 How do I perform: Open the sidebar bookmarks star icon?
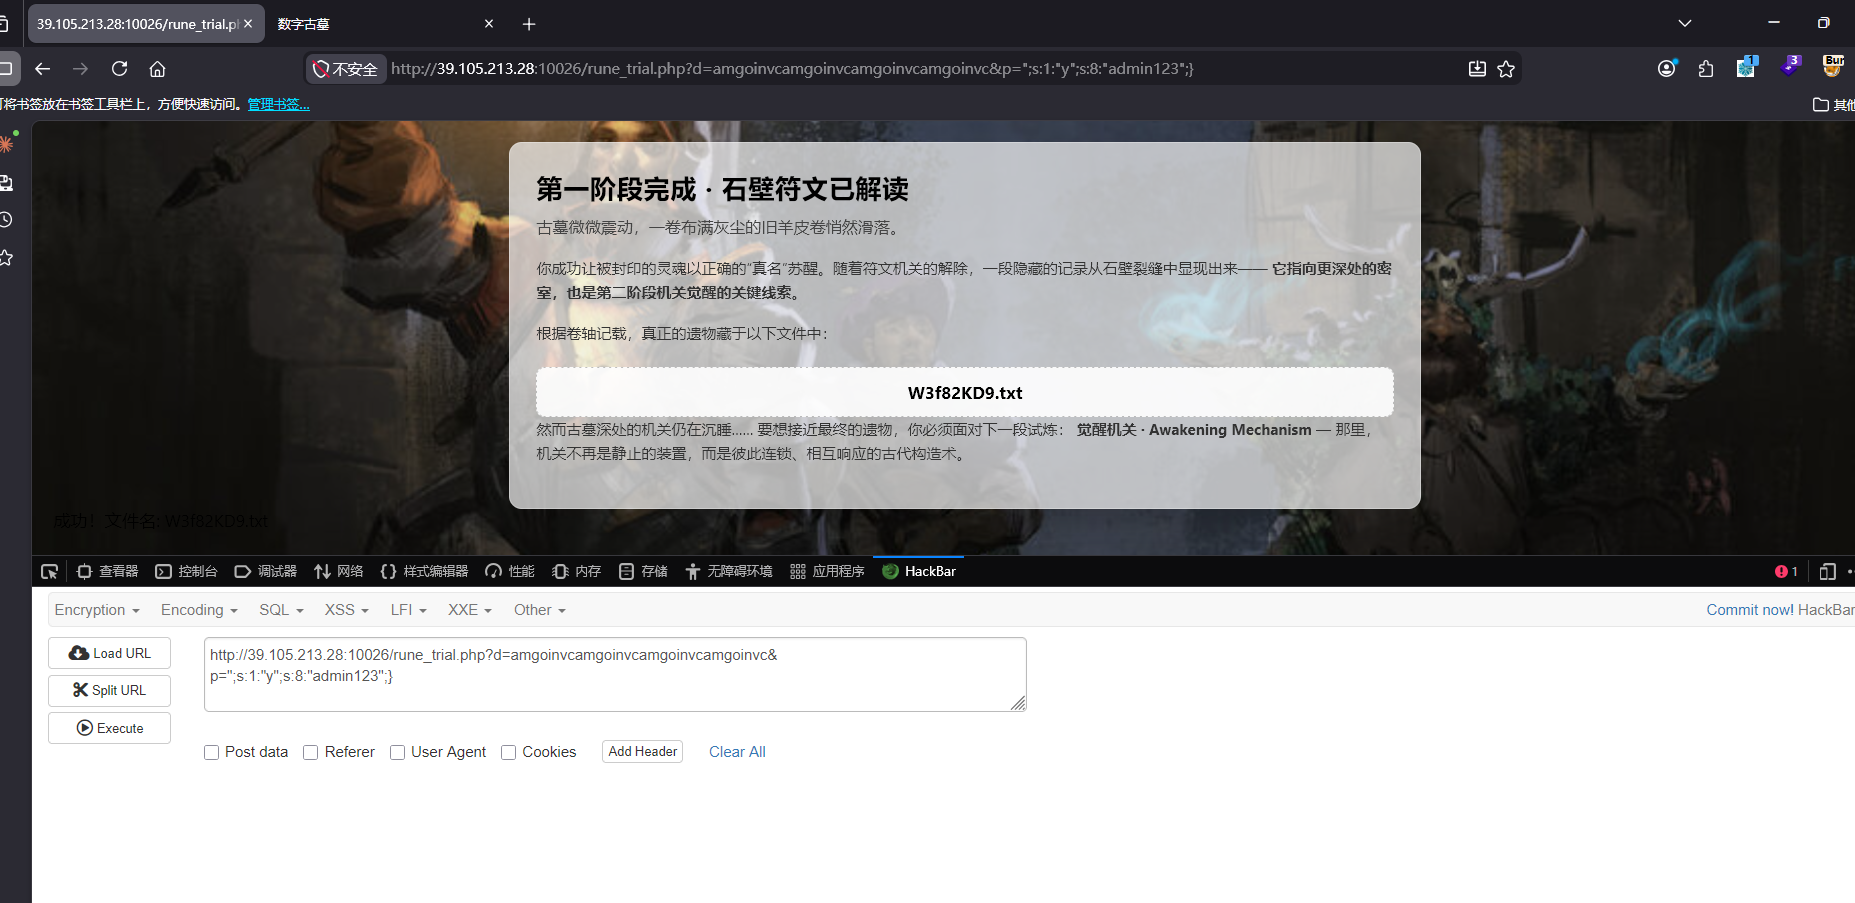(x=6, y=258)
